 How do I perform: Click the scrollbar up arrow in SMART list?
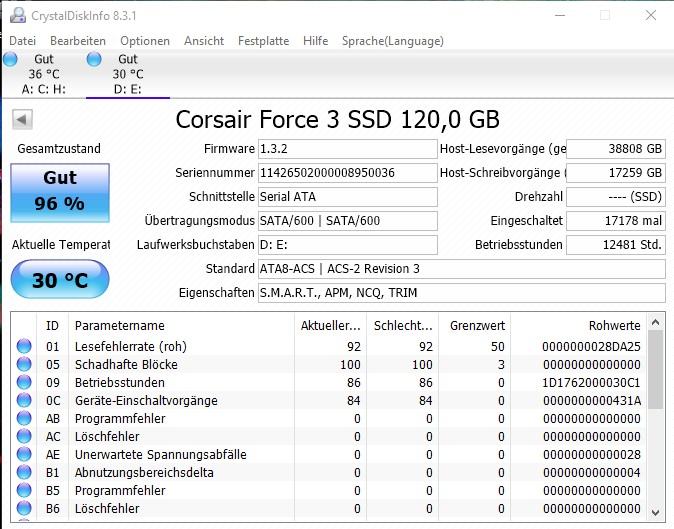click(656, 322)
